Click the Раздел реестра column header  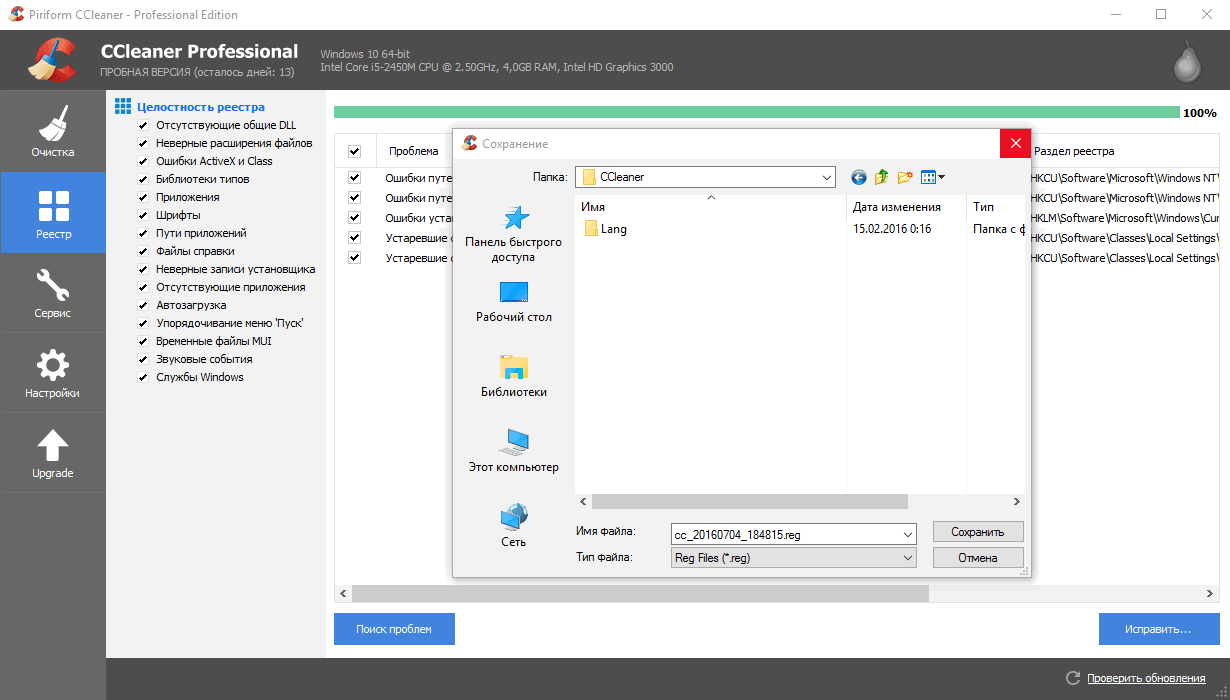coord(1074,151)
